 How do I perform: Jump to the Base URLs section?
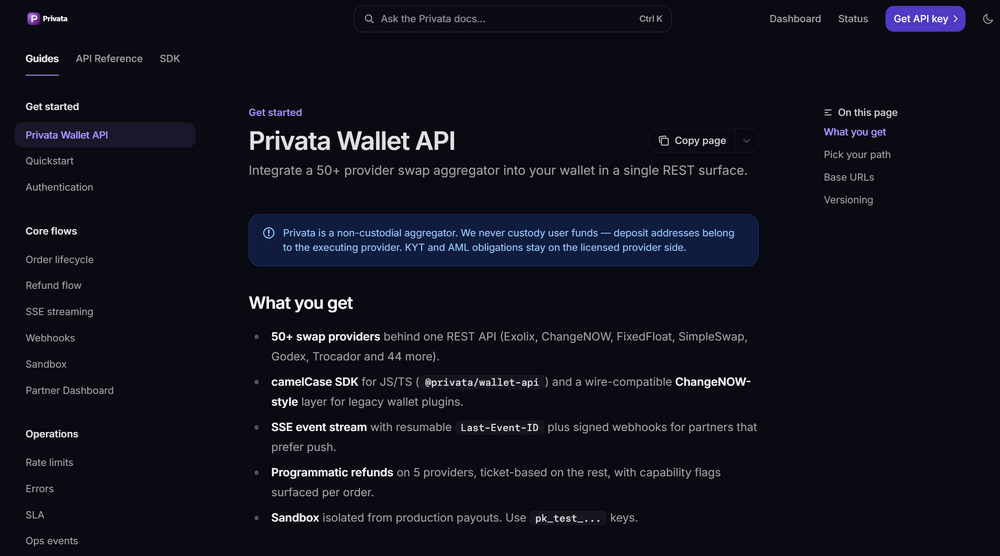tap(848, 177)
